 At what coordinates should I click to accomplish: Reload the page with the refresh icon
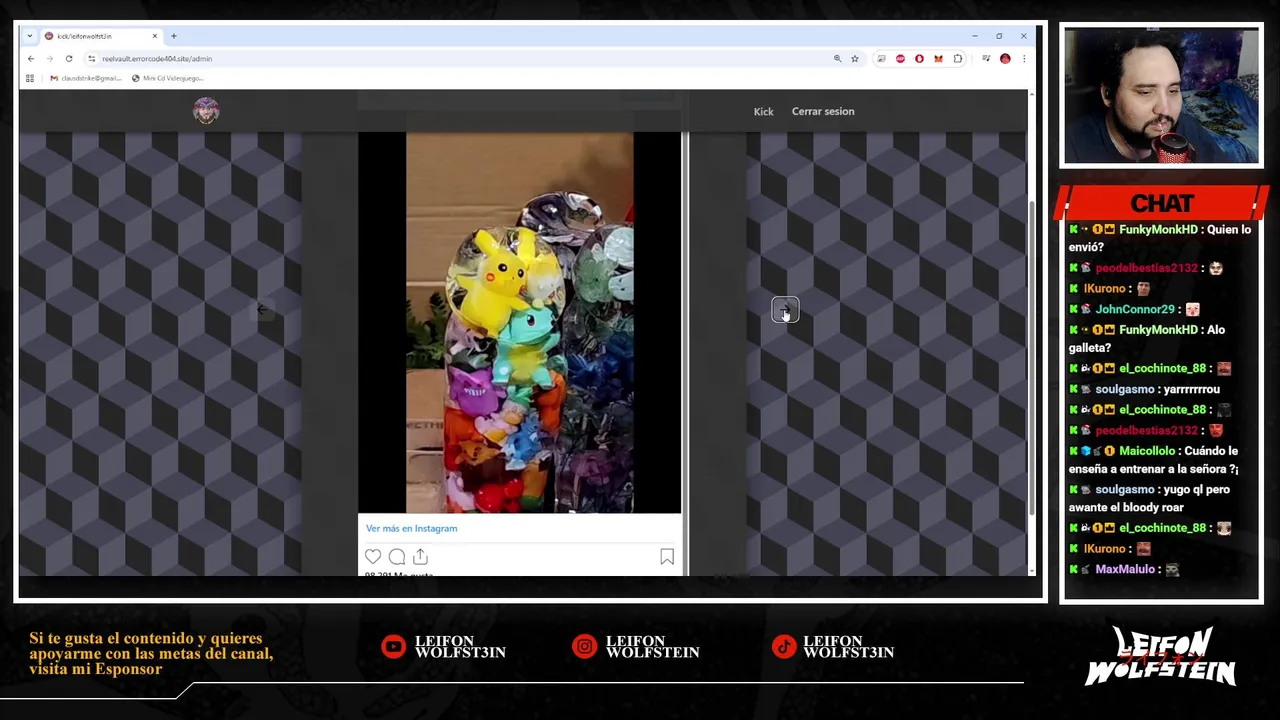click(x=68, y=59)
